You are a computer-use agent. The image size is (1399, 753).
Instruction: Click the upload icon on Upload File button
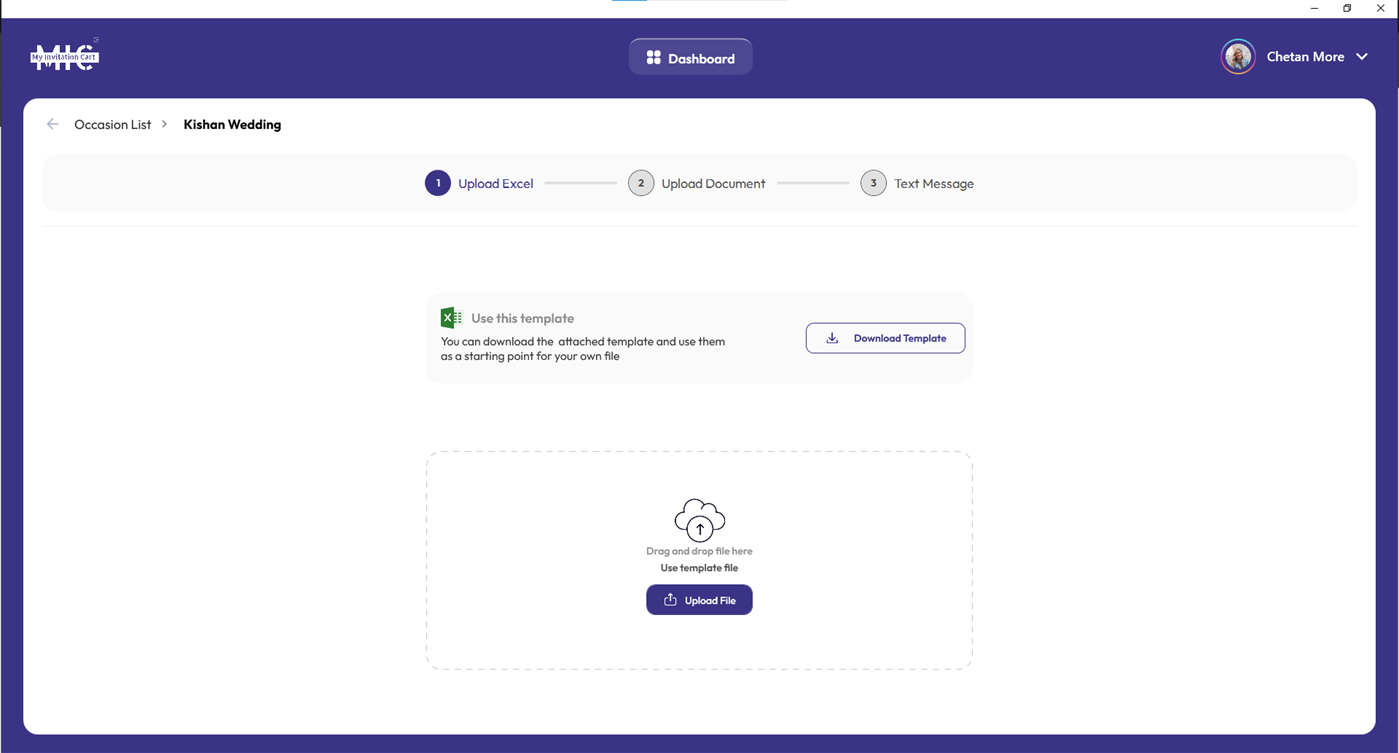[x=668, y=599]
